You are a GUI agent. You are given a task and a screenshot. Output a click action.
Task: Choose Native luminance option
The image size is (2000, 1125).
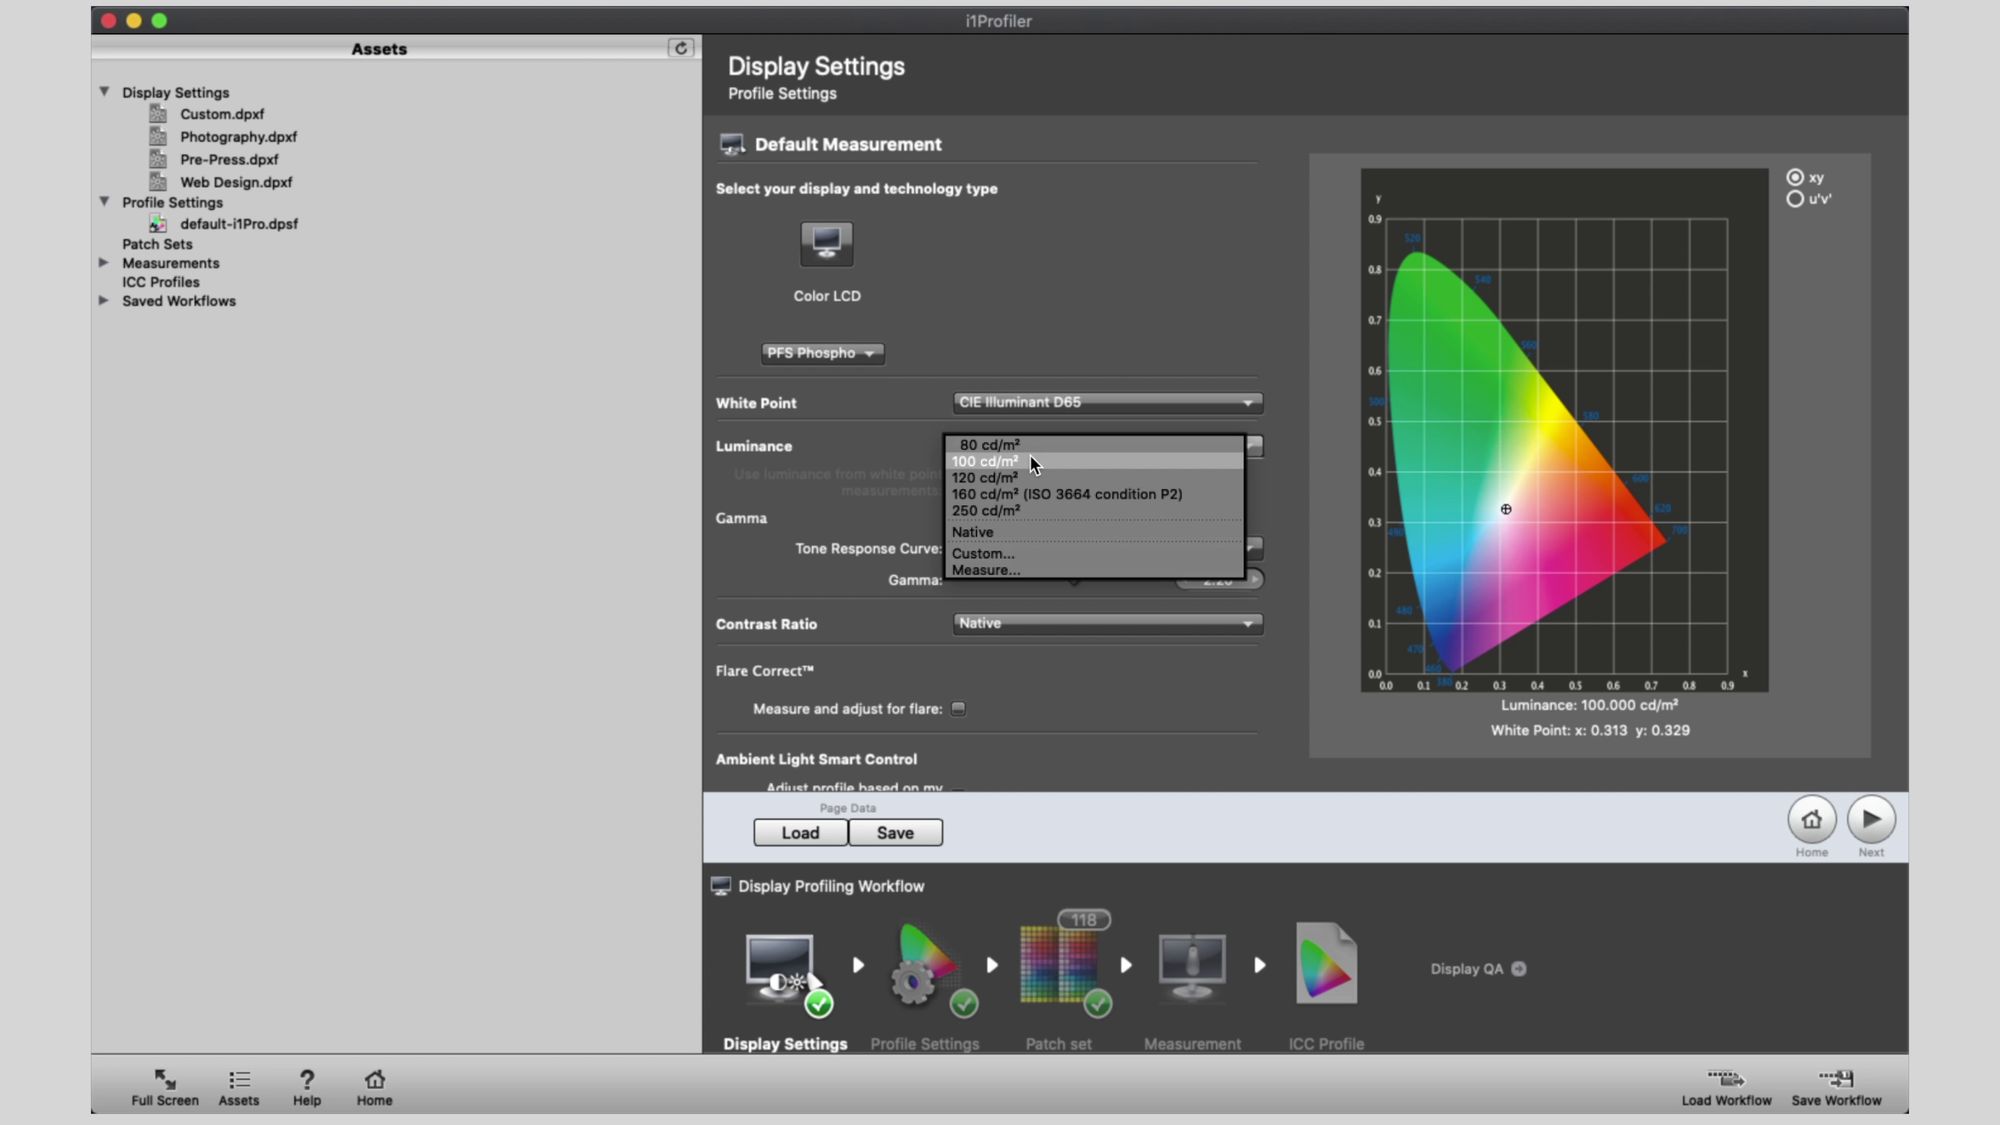point(1095,532)
